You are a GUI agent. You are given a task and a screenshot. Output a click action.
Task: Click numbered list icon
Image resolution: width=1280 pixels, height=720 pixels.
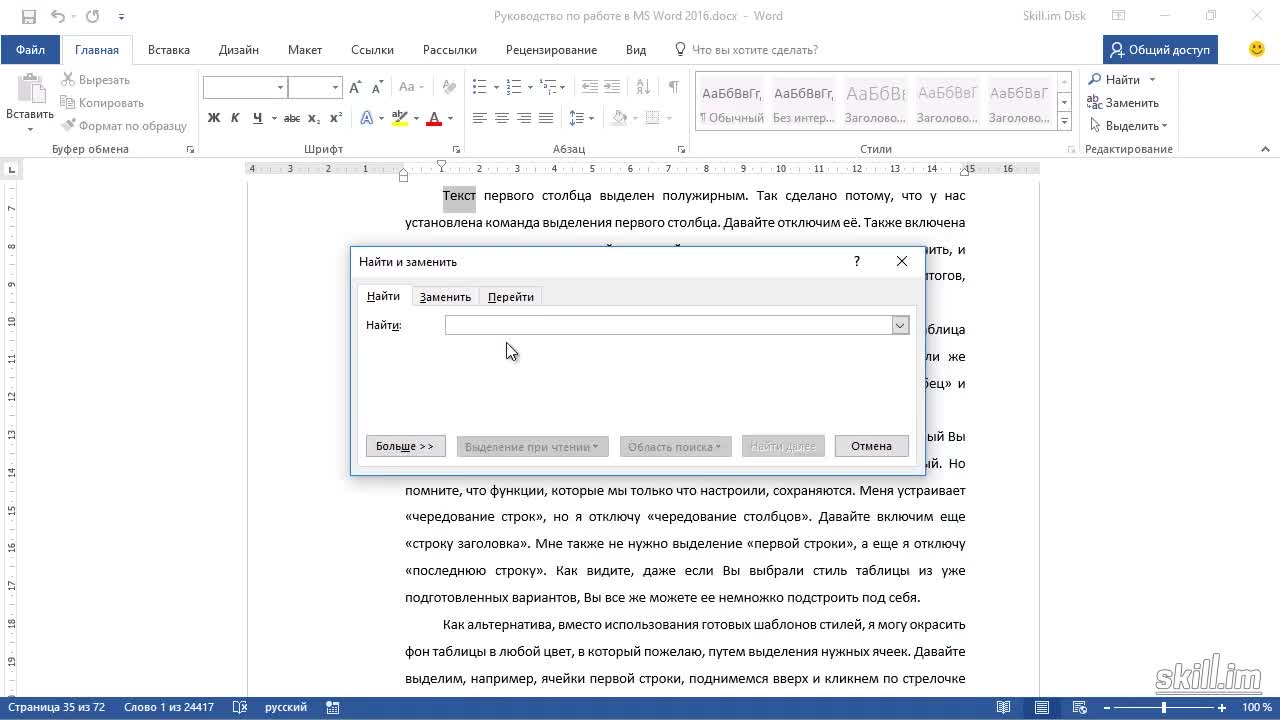(x=513, y=88)
